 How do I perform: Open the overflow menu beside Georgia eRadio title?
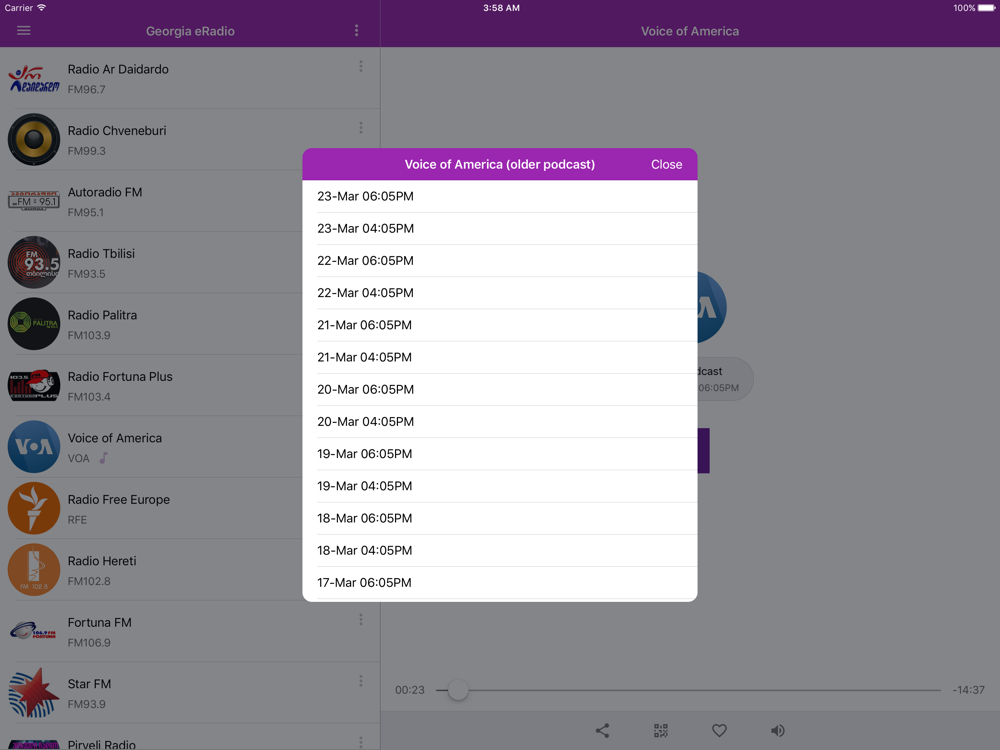(356, 31)
